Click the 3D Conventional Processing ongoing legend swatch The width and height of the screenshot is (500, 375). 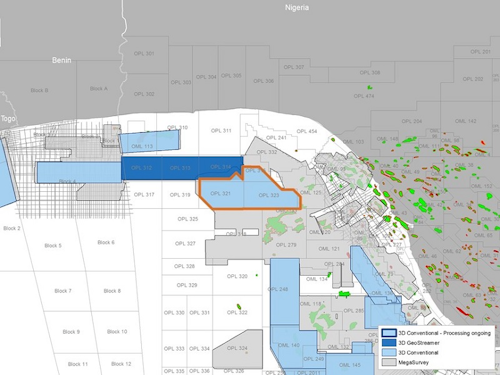389,333
